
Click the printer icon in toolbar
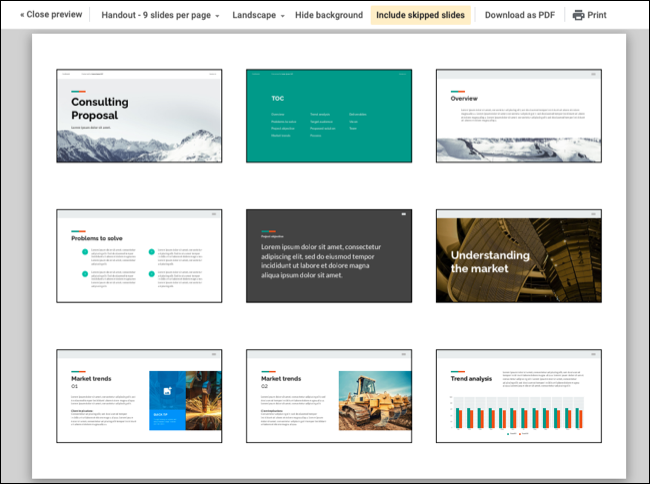578,15
